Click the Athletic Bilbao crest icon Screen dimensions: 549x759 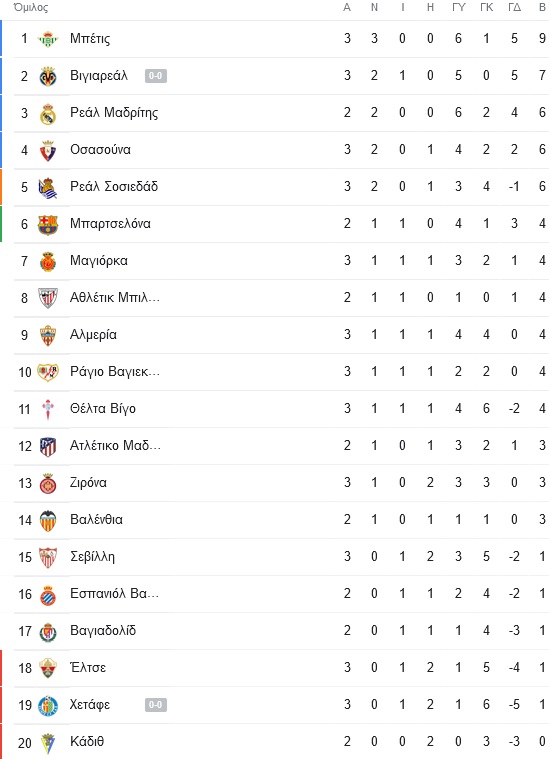click(x=47, y=298)
